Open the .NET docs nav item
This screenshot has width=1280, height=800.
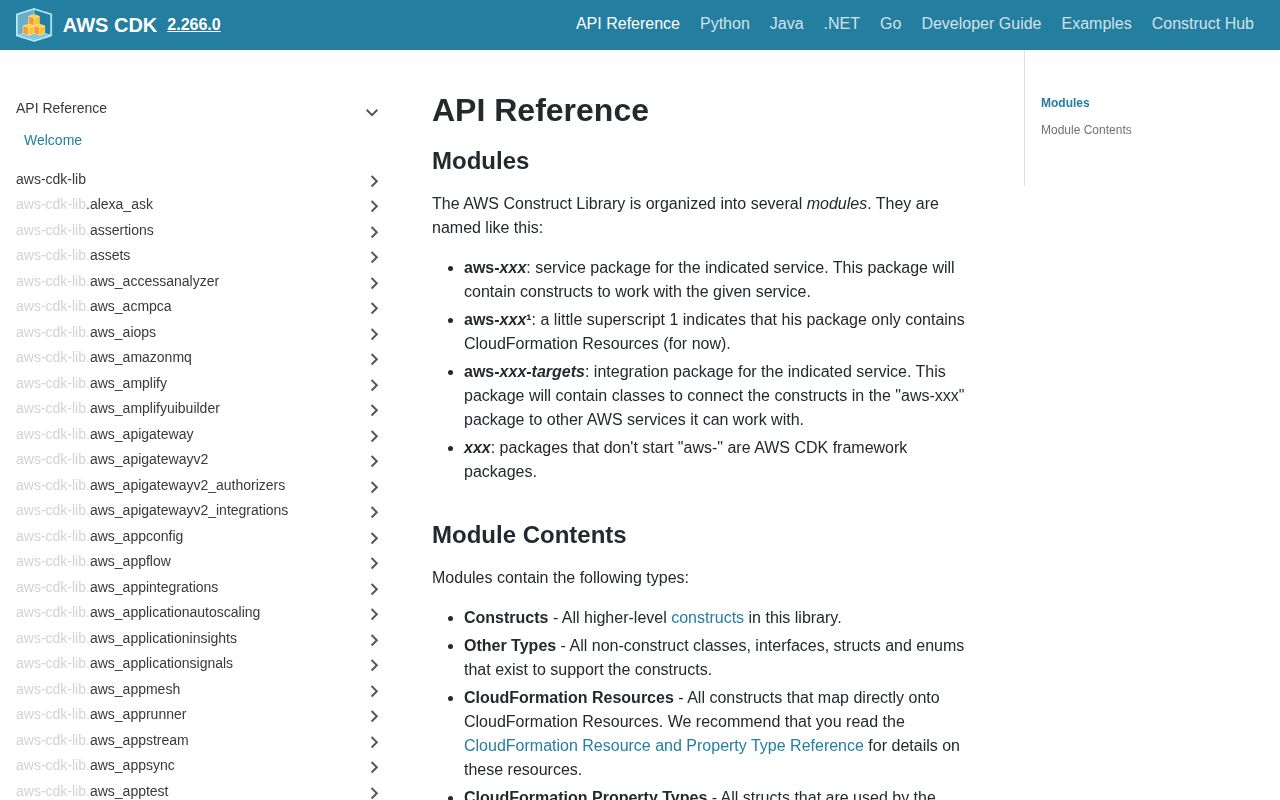(842, 24)
